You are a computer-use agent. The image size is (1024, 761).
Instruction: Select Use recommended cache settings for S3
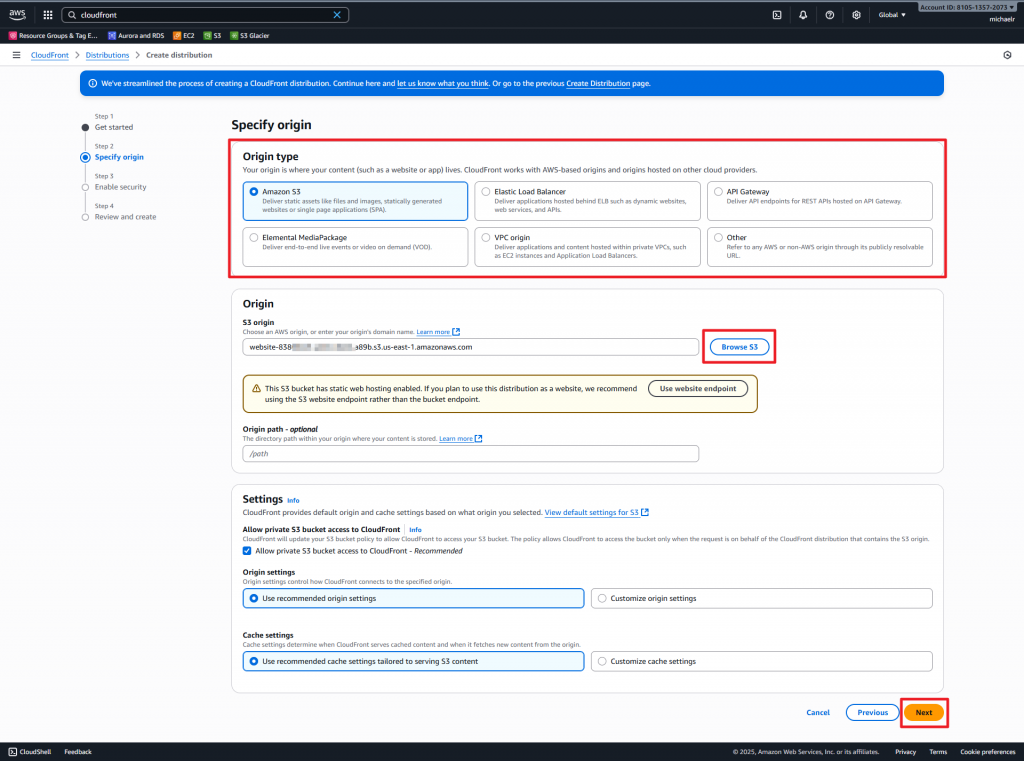(413, 661)
